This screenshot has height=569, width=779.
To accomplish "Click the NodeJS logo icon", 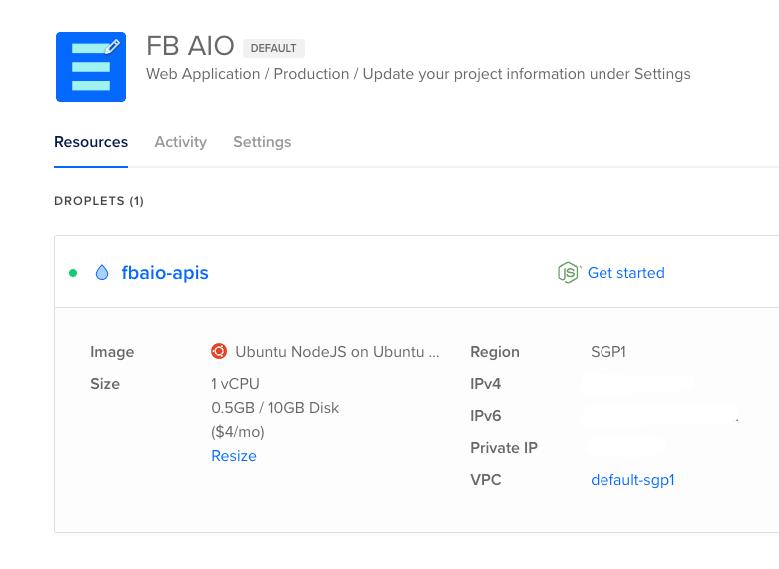I will tap(568, 272).
